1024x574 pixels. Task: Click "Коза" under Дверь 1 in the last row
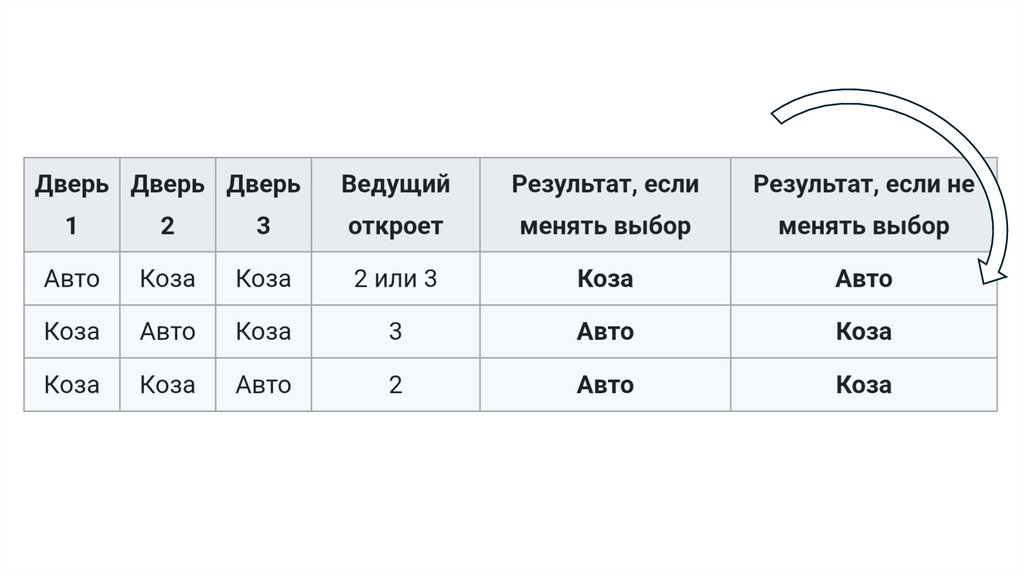(x=72, y=384)
